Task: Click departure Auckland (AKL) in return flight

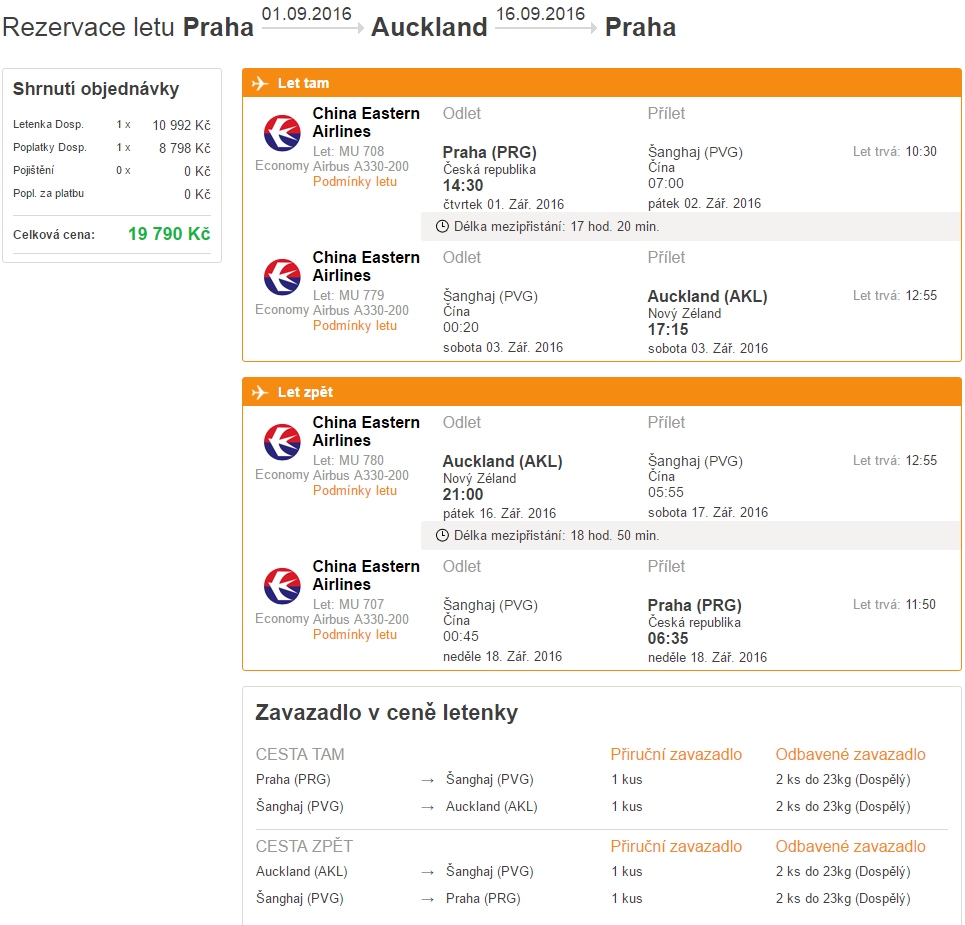Action: pyautogui.click(x=503, y=461)
